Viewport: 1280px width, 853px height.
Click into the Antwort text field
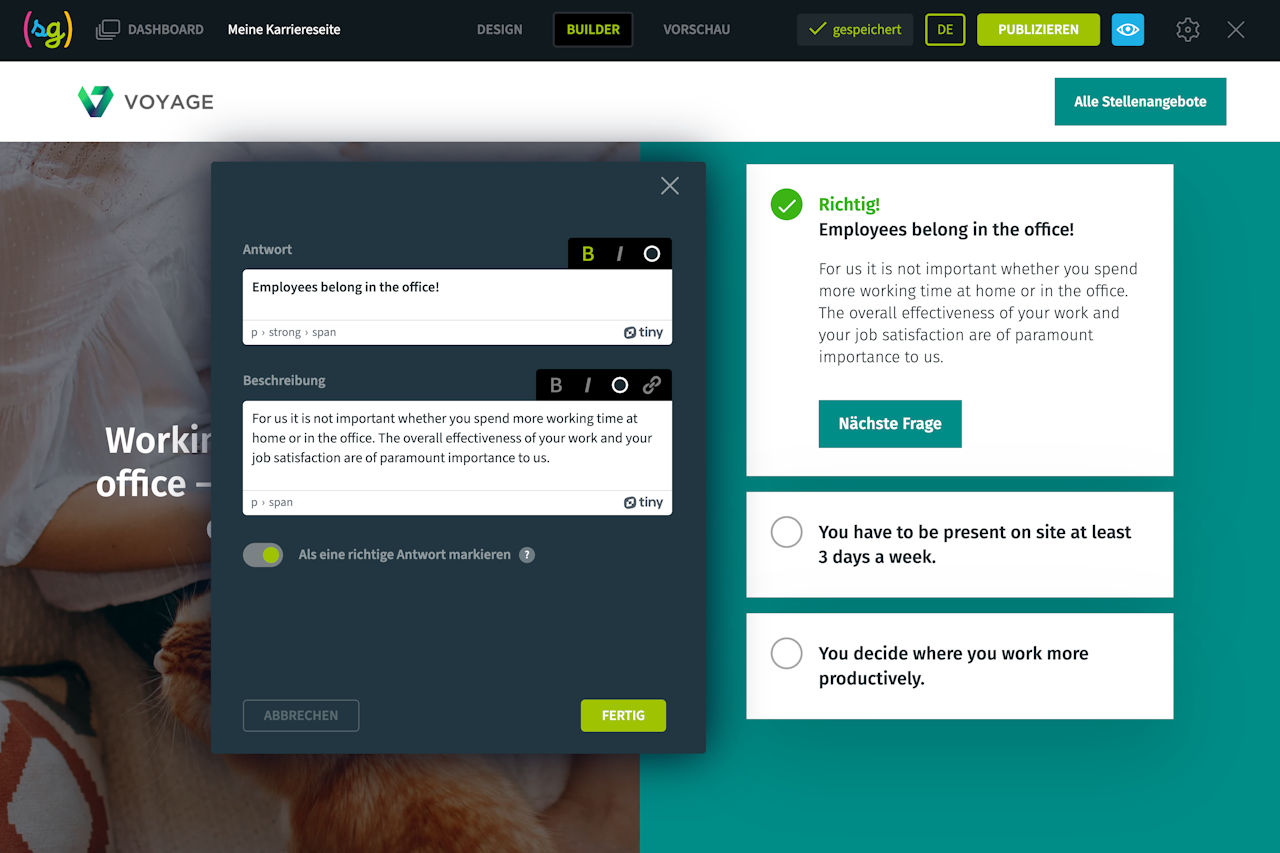[x=457, y=295]
